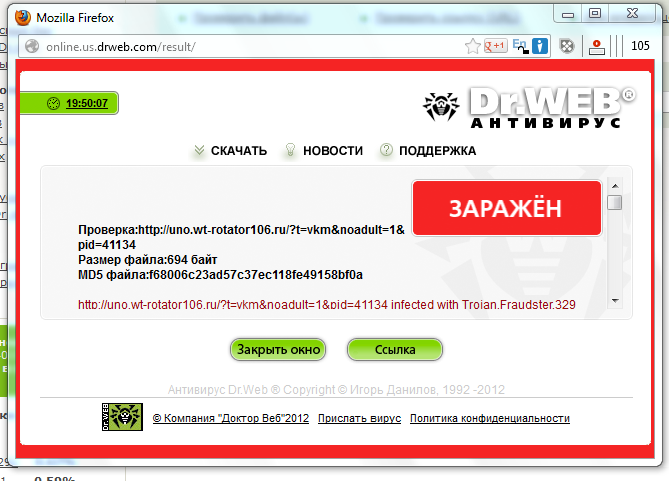Viewport: 669px width, 481px height.
Task: Click the blue info icon in address bar
Action: (x=540, y=46)
